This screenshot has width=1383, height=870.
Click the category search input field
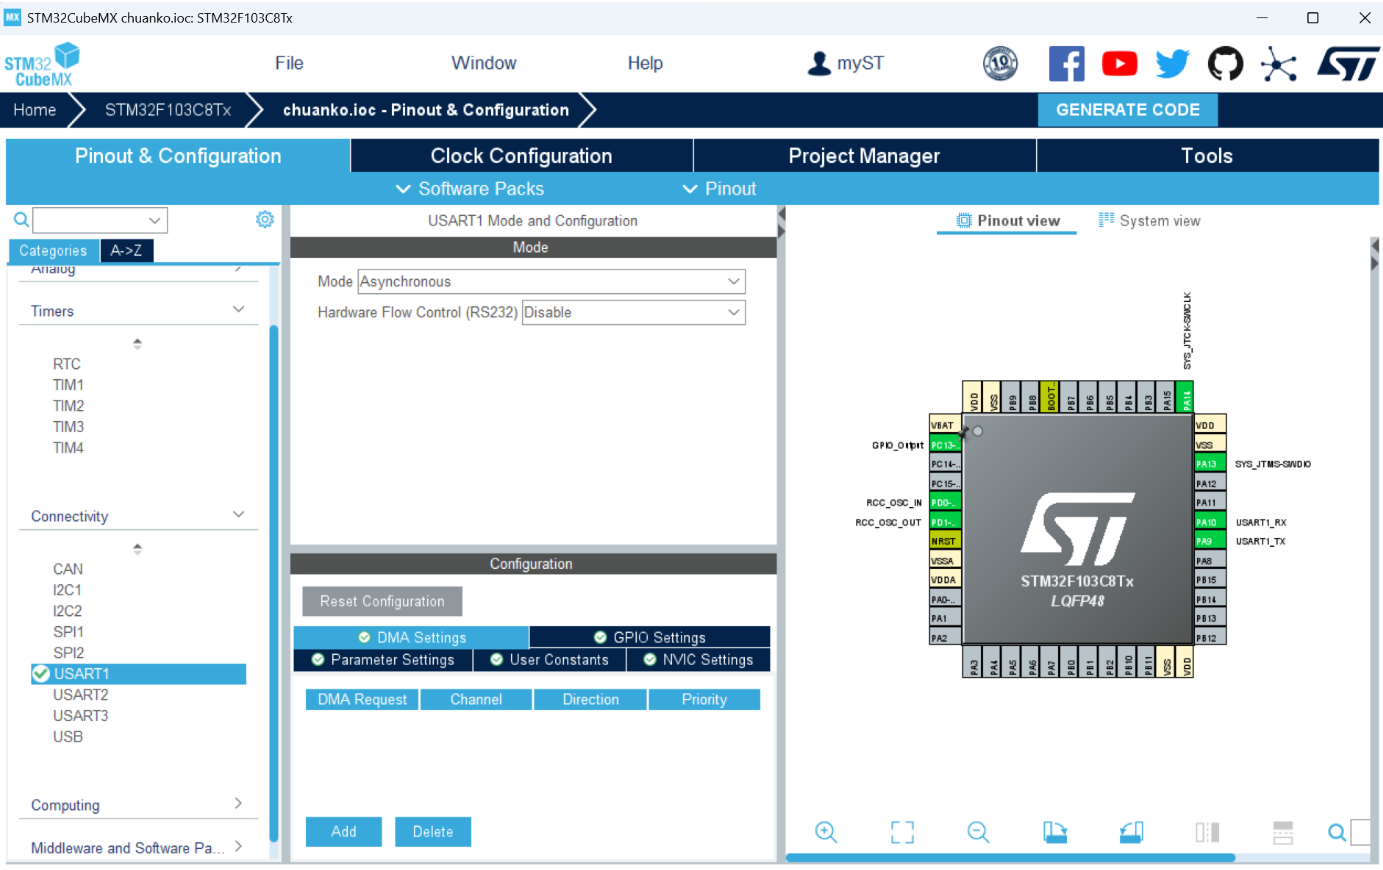click(x=89, y=220)
